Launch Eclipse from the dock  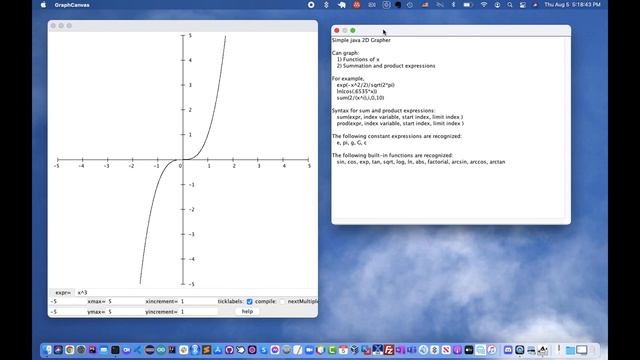(x=149, y=350)
